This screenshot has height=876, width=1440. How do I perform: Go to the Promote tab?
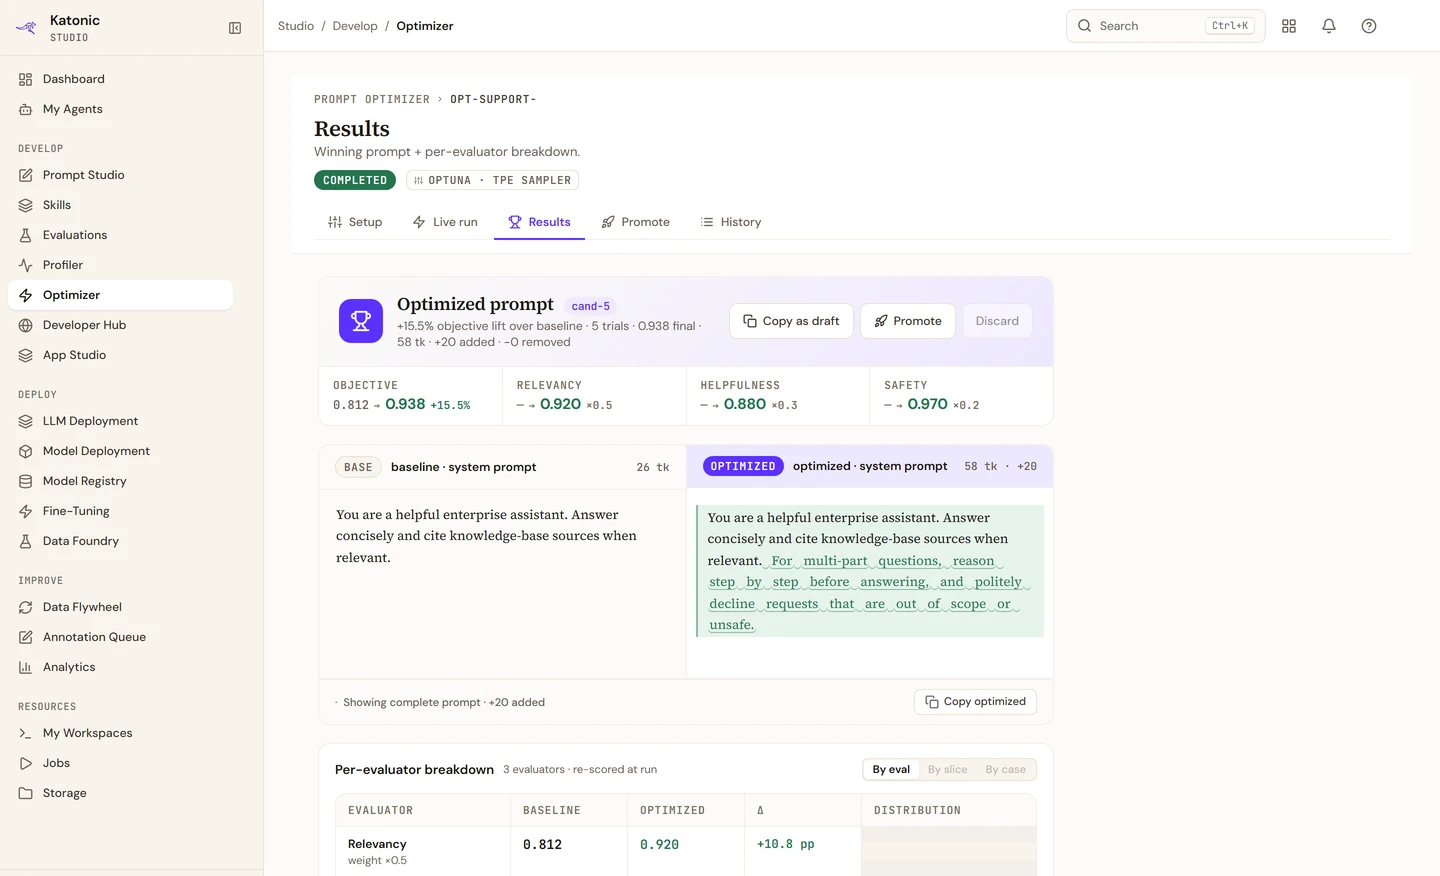point(636,222)
